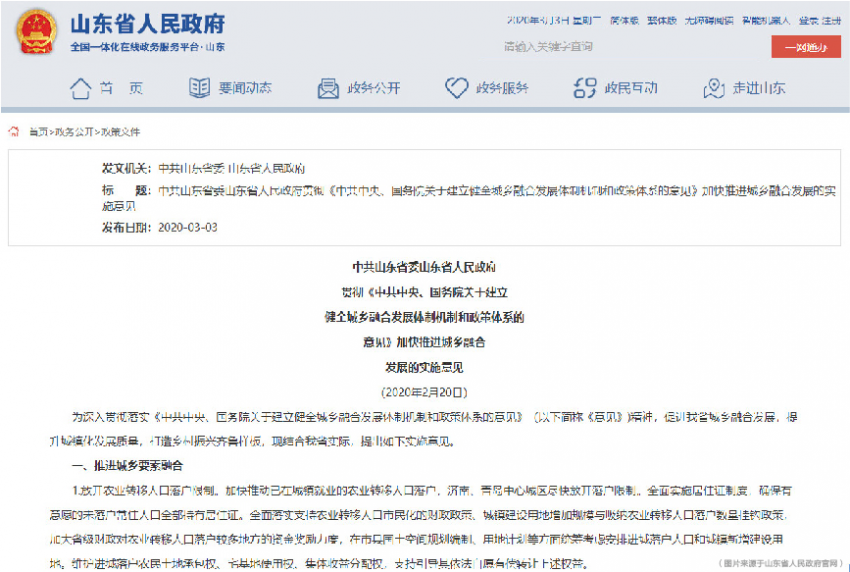Screen dimensions: 850x572
Task: Switch to 简体版 language link
Action: (624, 21)
